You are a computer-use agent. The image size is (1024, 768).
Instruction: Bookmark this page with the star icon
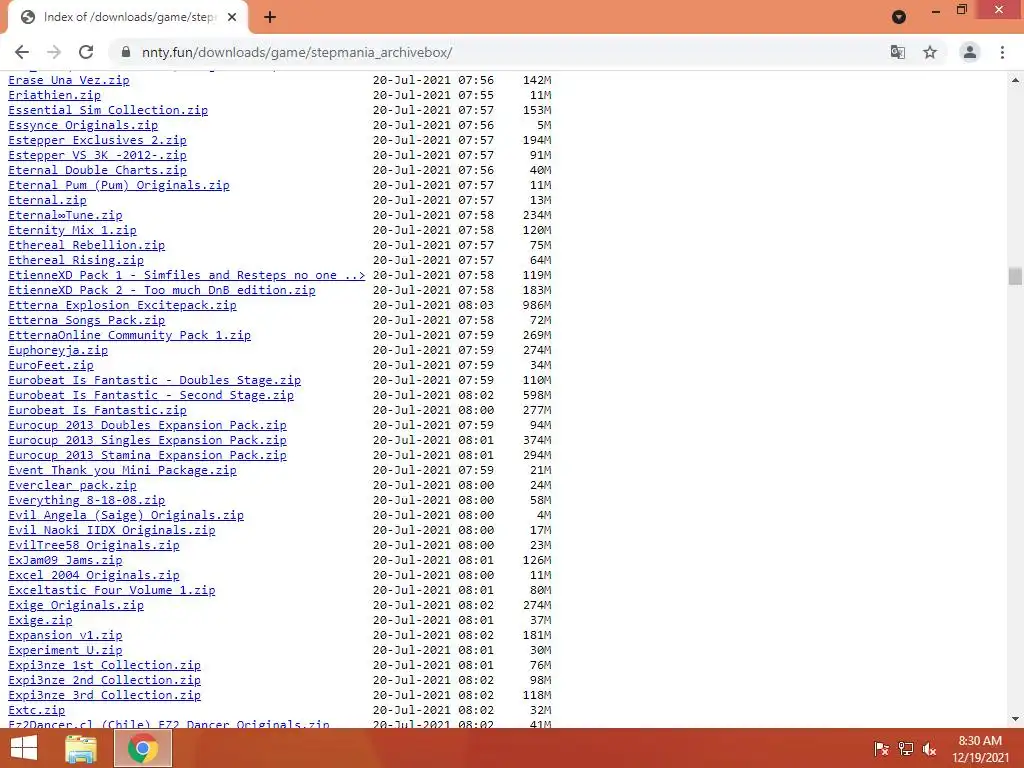[x=930, y=52]
